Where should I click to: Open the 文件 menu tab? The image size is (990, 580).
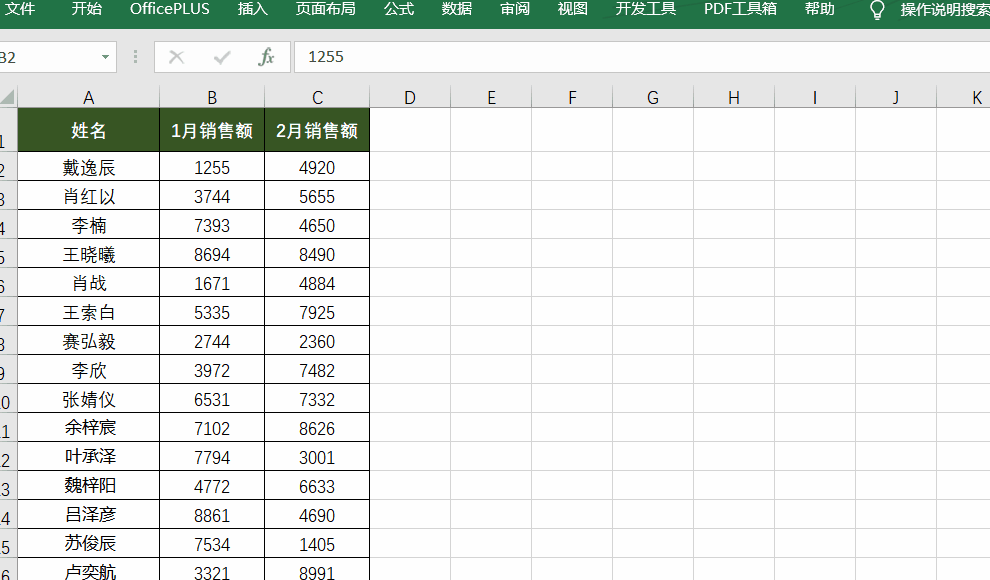(x=20, y=9)
